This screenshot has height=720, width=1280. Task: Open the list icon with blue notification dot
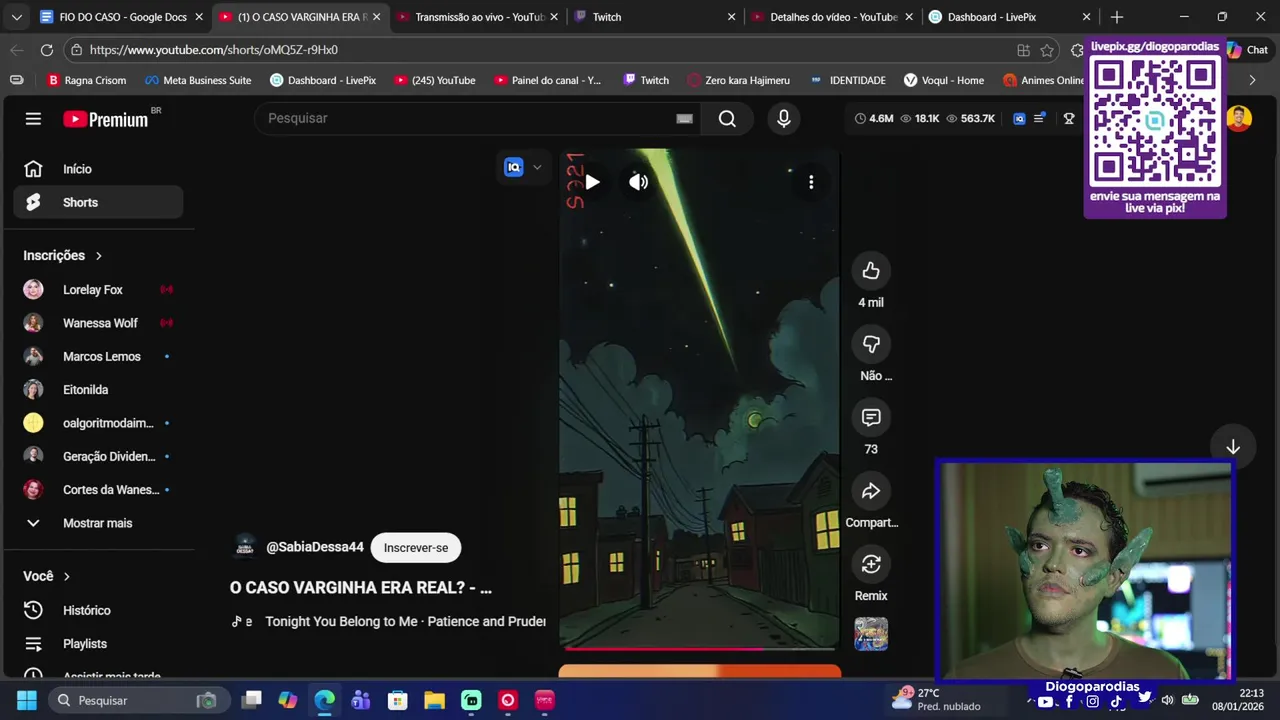click(x=1040, y=118)
